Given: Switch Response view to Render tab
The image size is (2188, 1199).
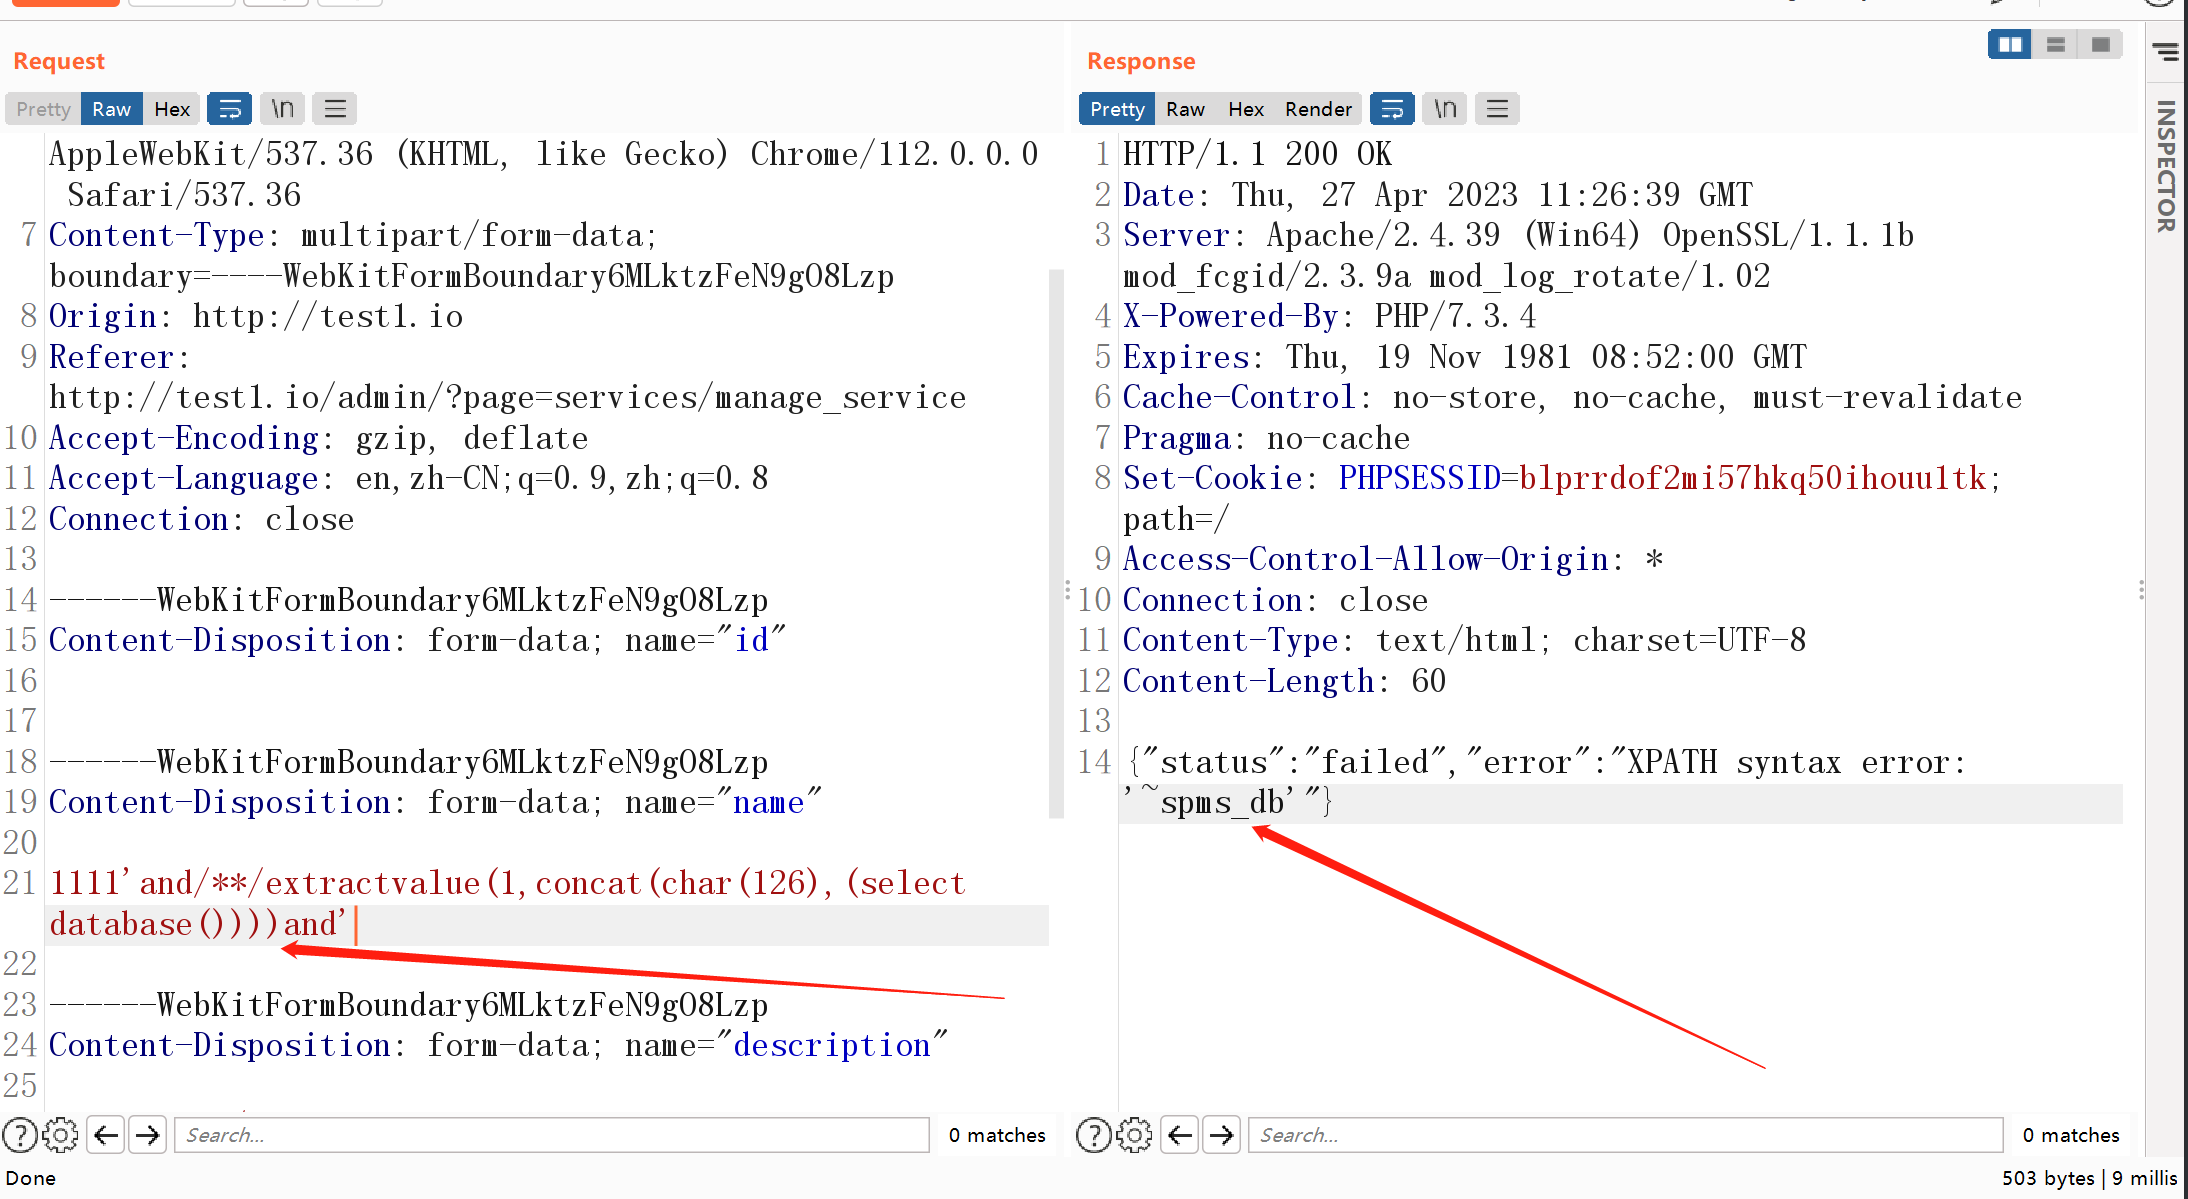Looking at the screenshot, I should click(1318, 109).
